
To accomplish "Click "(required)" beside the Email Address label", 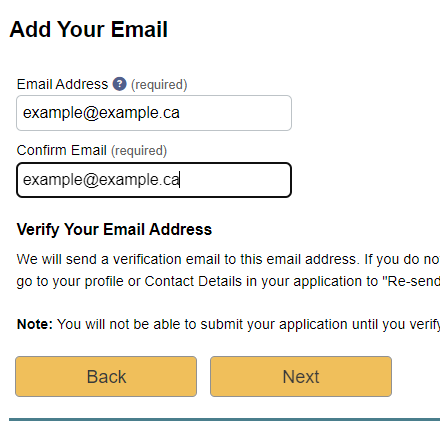I will click(x=159, y=85).
